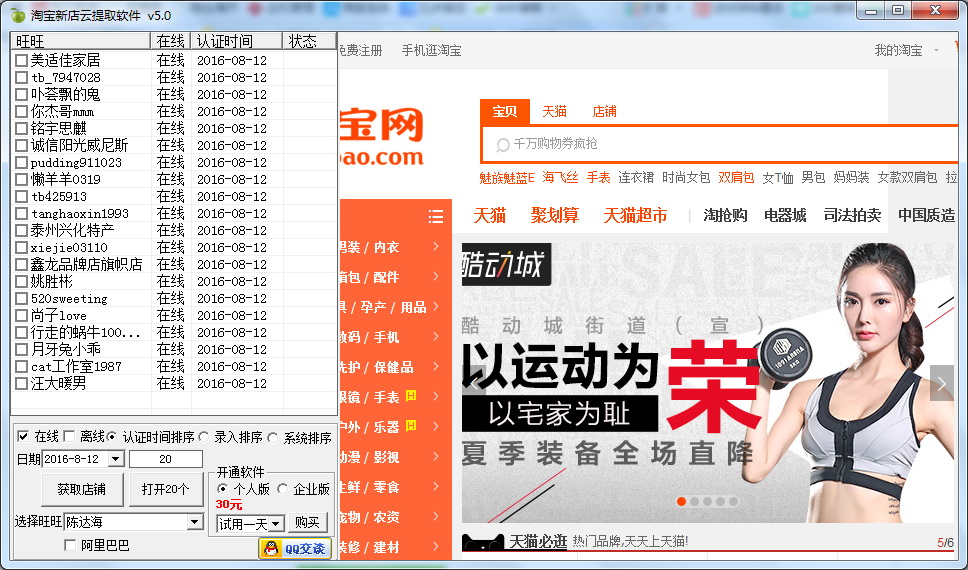Select the 月牙兔小乖 row name

click(66, 350)
